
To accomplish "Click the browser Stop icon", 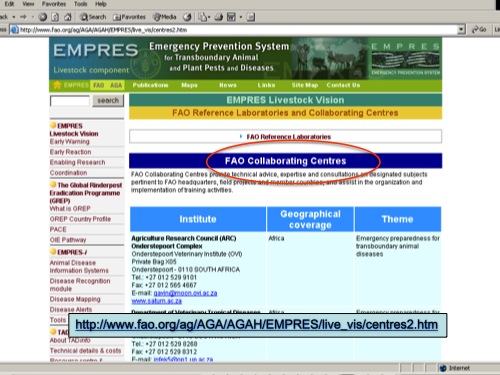I will click(x=43, y=17).
